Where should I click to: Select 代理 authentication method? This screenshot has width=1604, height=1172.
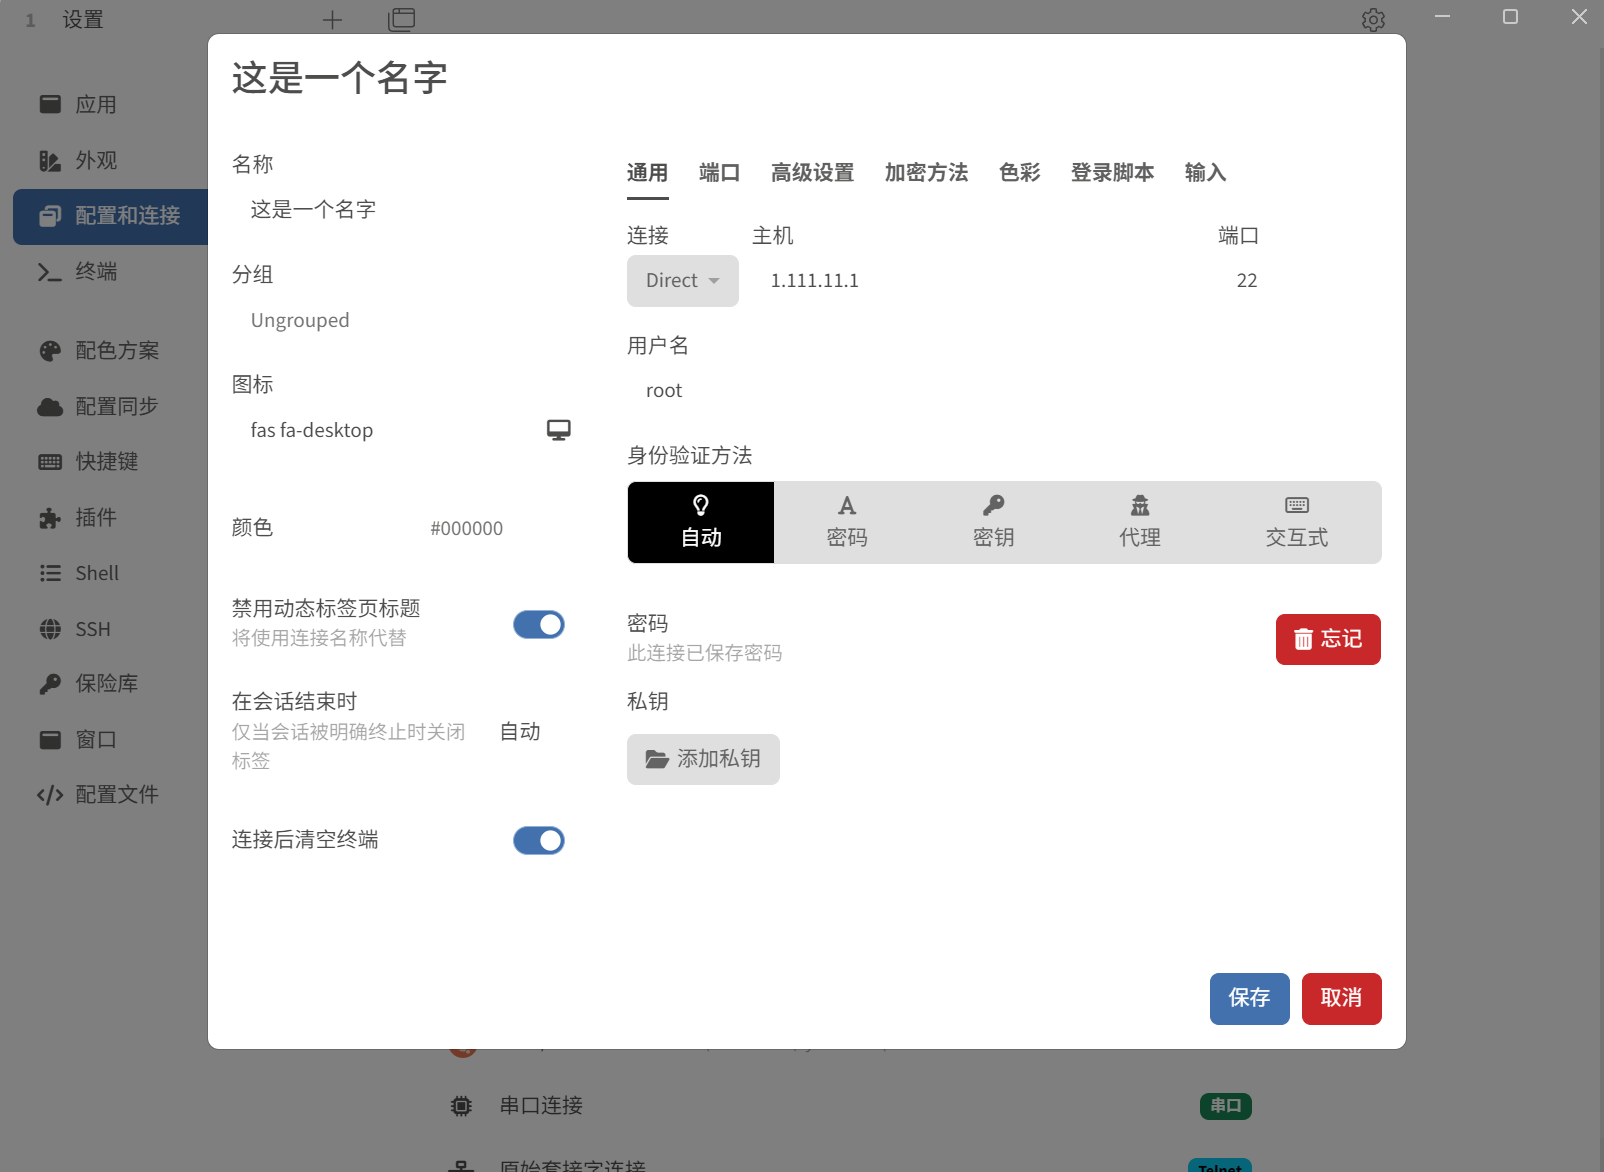[1139, 523]
